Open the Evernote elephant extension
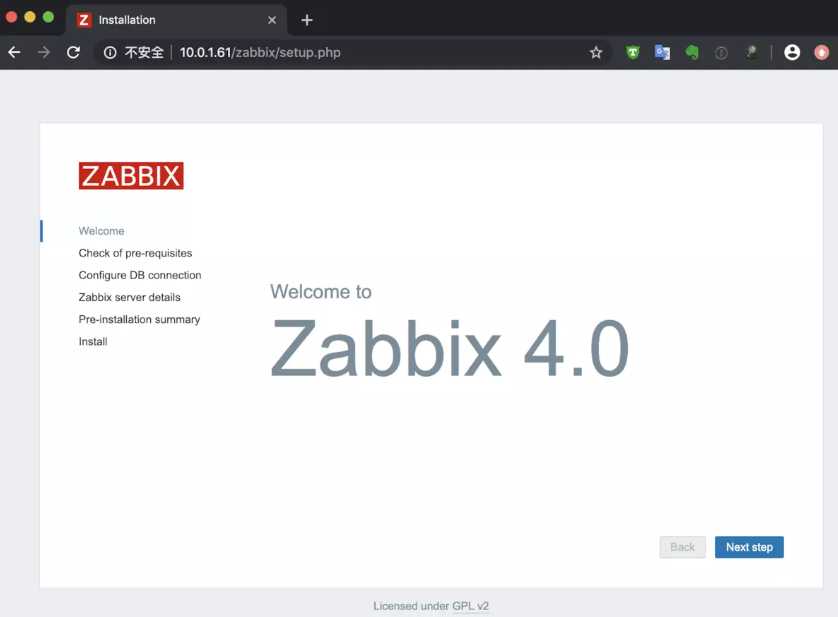 (692, 52)
